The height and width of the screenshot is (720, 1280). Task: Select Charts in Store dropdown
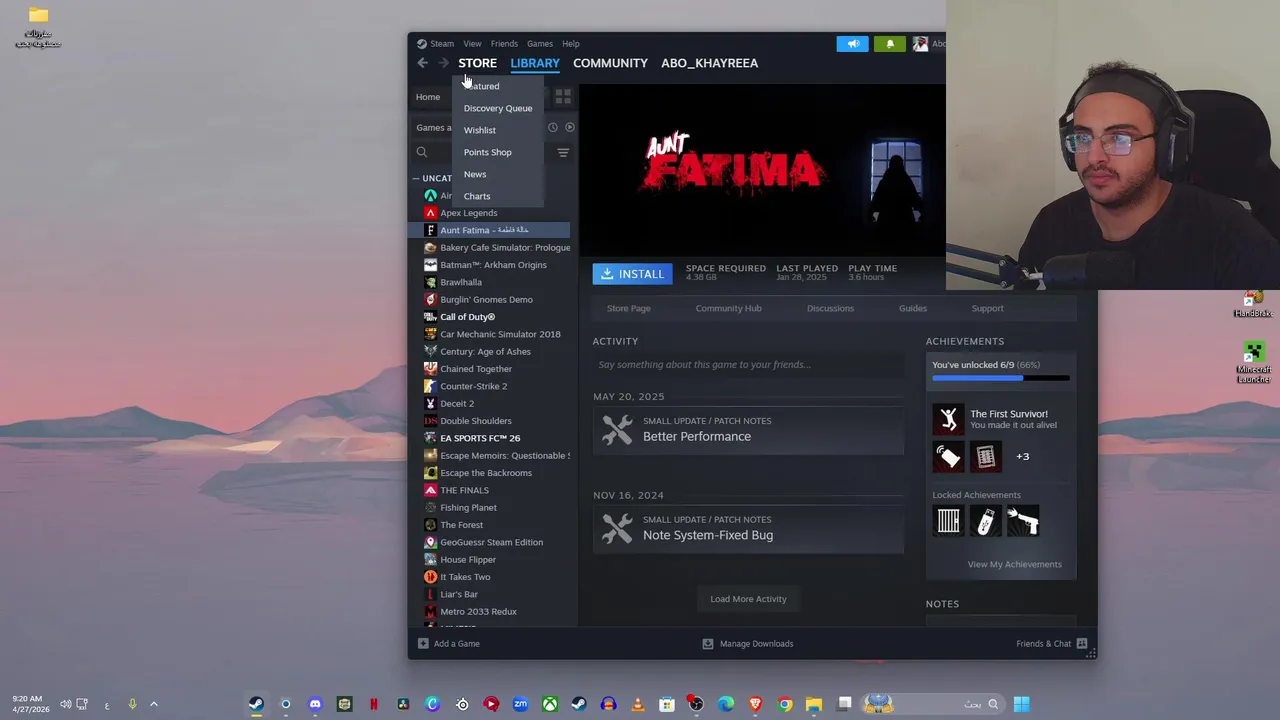tap(477, 196)
